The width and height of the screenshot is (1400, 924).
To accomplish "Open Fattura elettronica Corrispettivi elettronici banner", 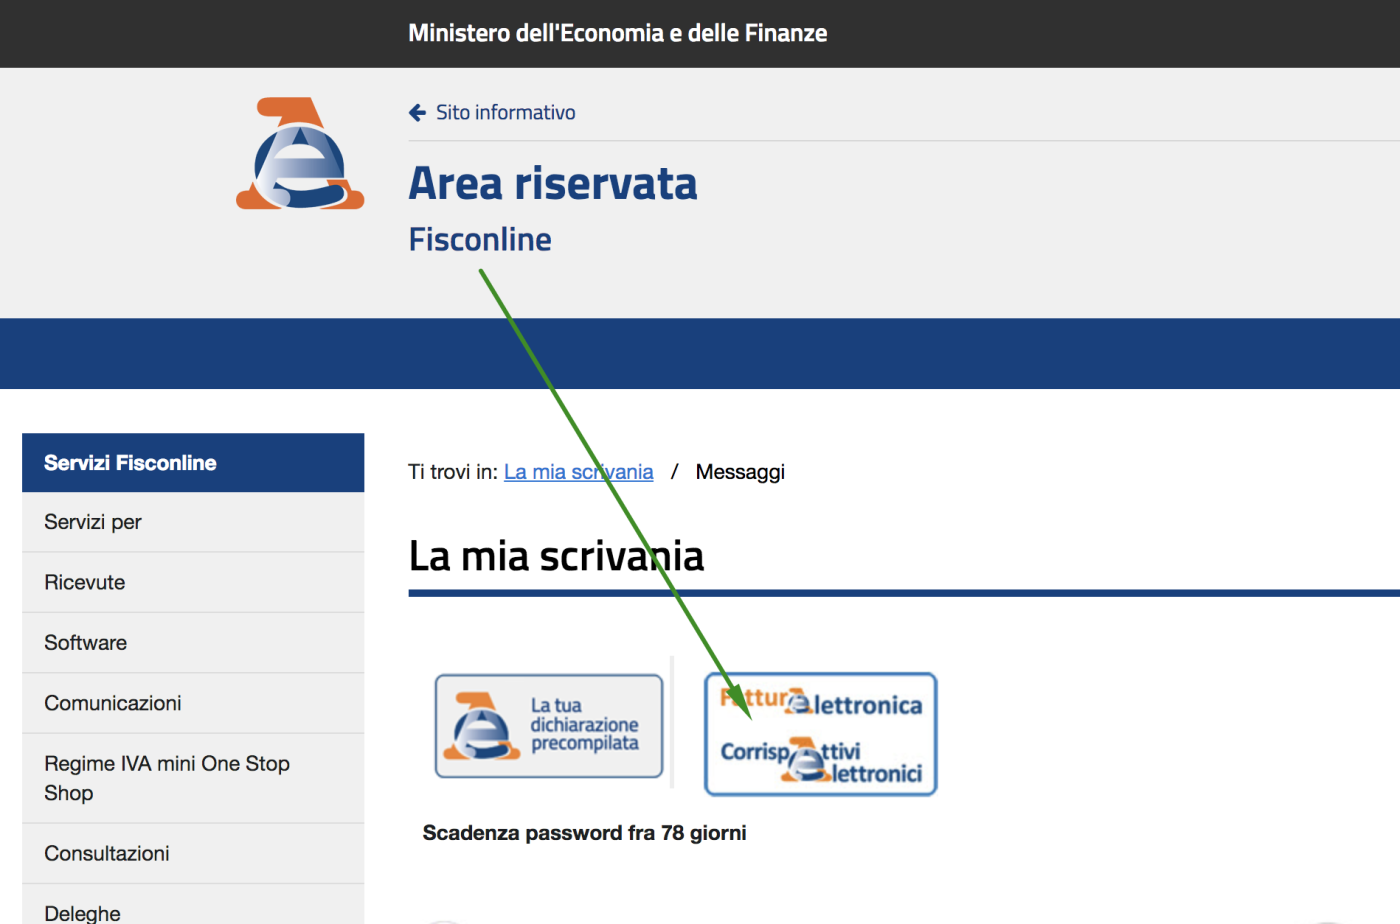I will pos(821,734).
